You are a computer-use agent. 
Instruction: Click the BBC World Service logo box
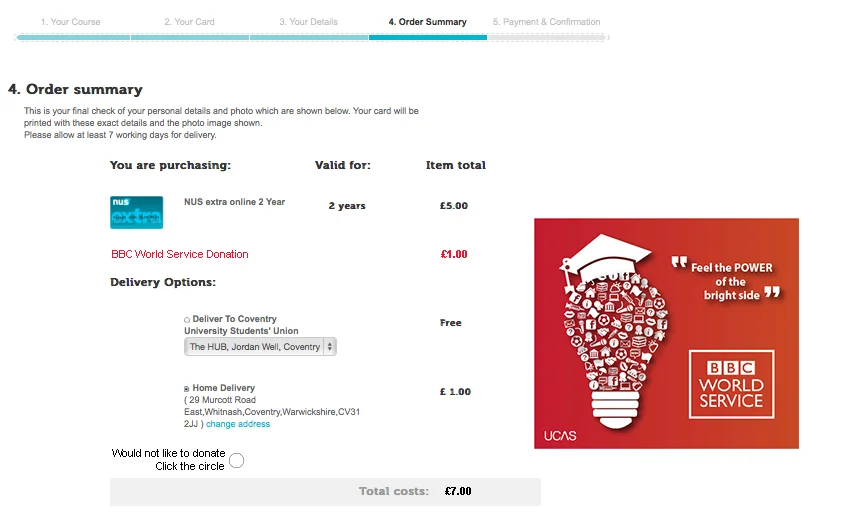click(731, 384)
